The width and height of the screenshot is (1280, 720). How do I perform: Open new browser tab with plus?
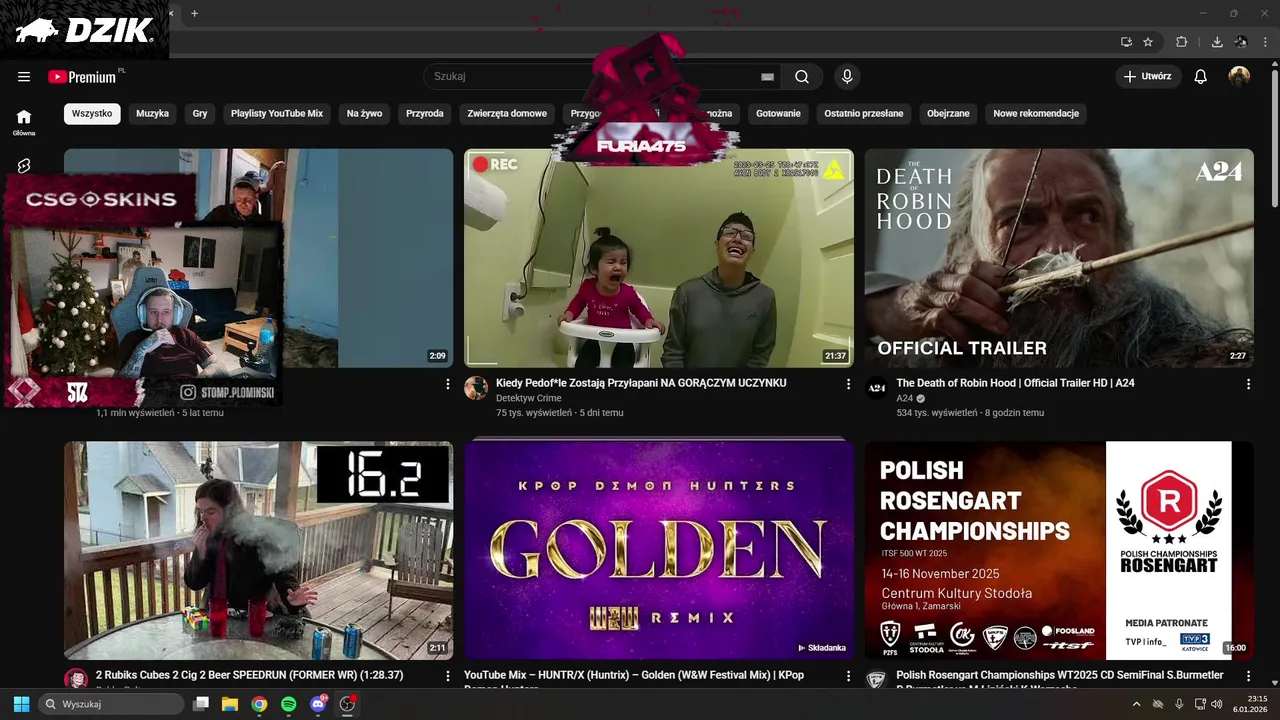[194, 13]
